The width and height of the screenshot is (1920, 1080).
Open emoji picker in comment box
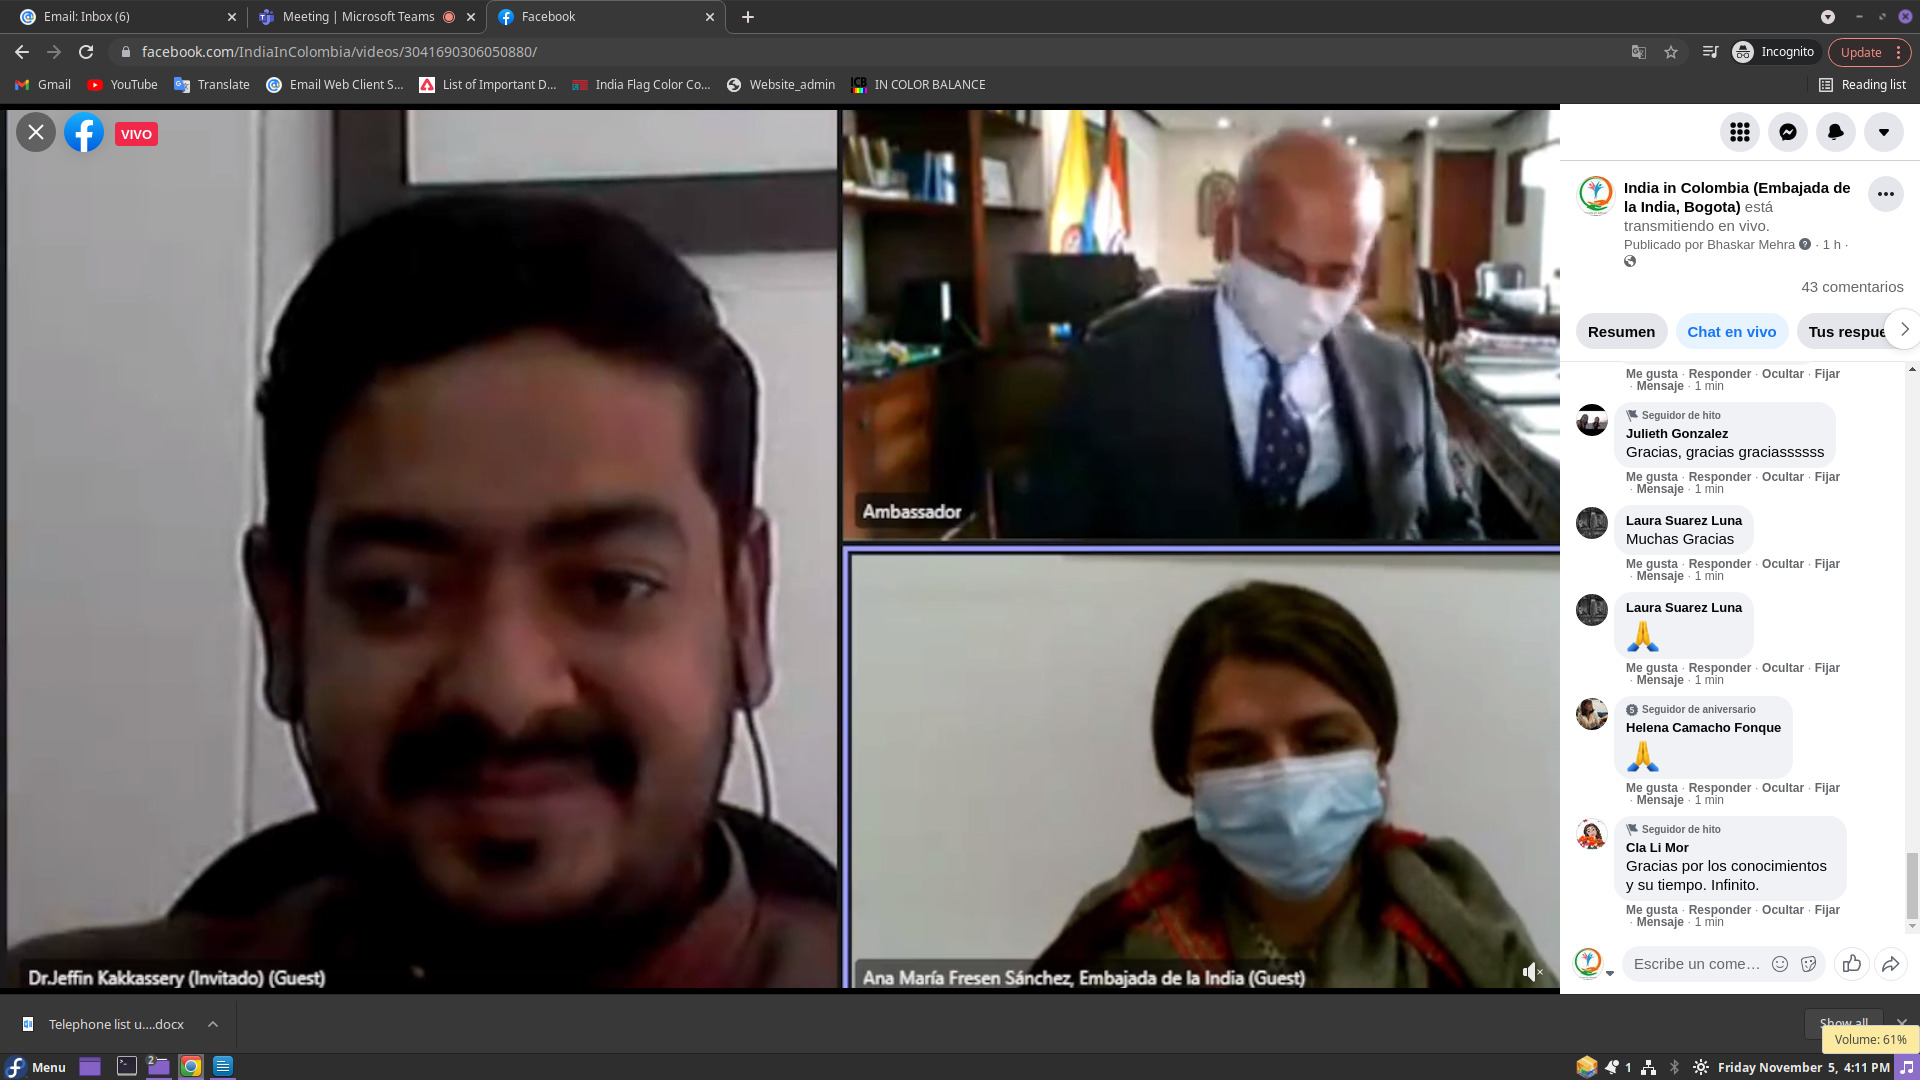1780,964
